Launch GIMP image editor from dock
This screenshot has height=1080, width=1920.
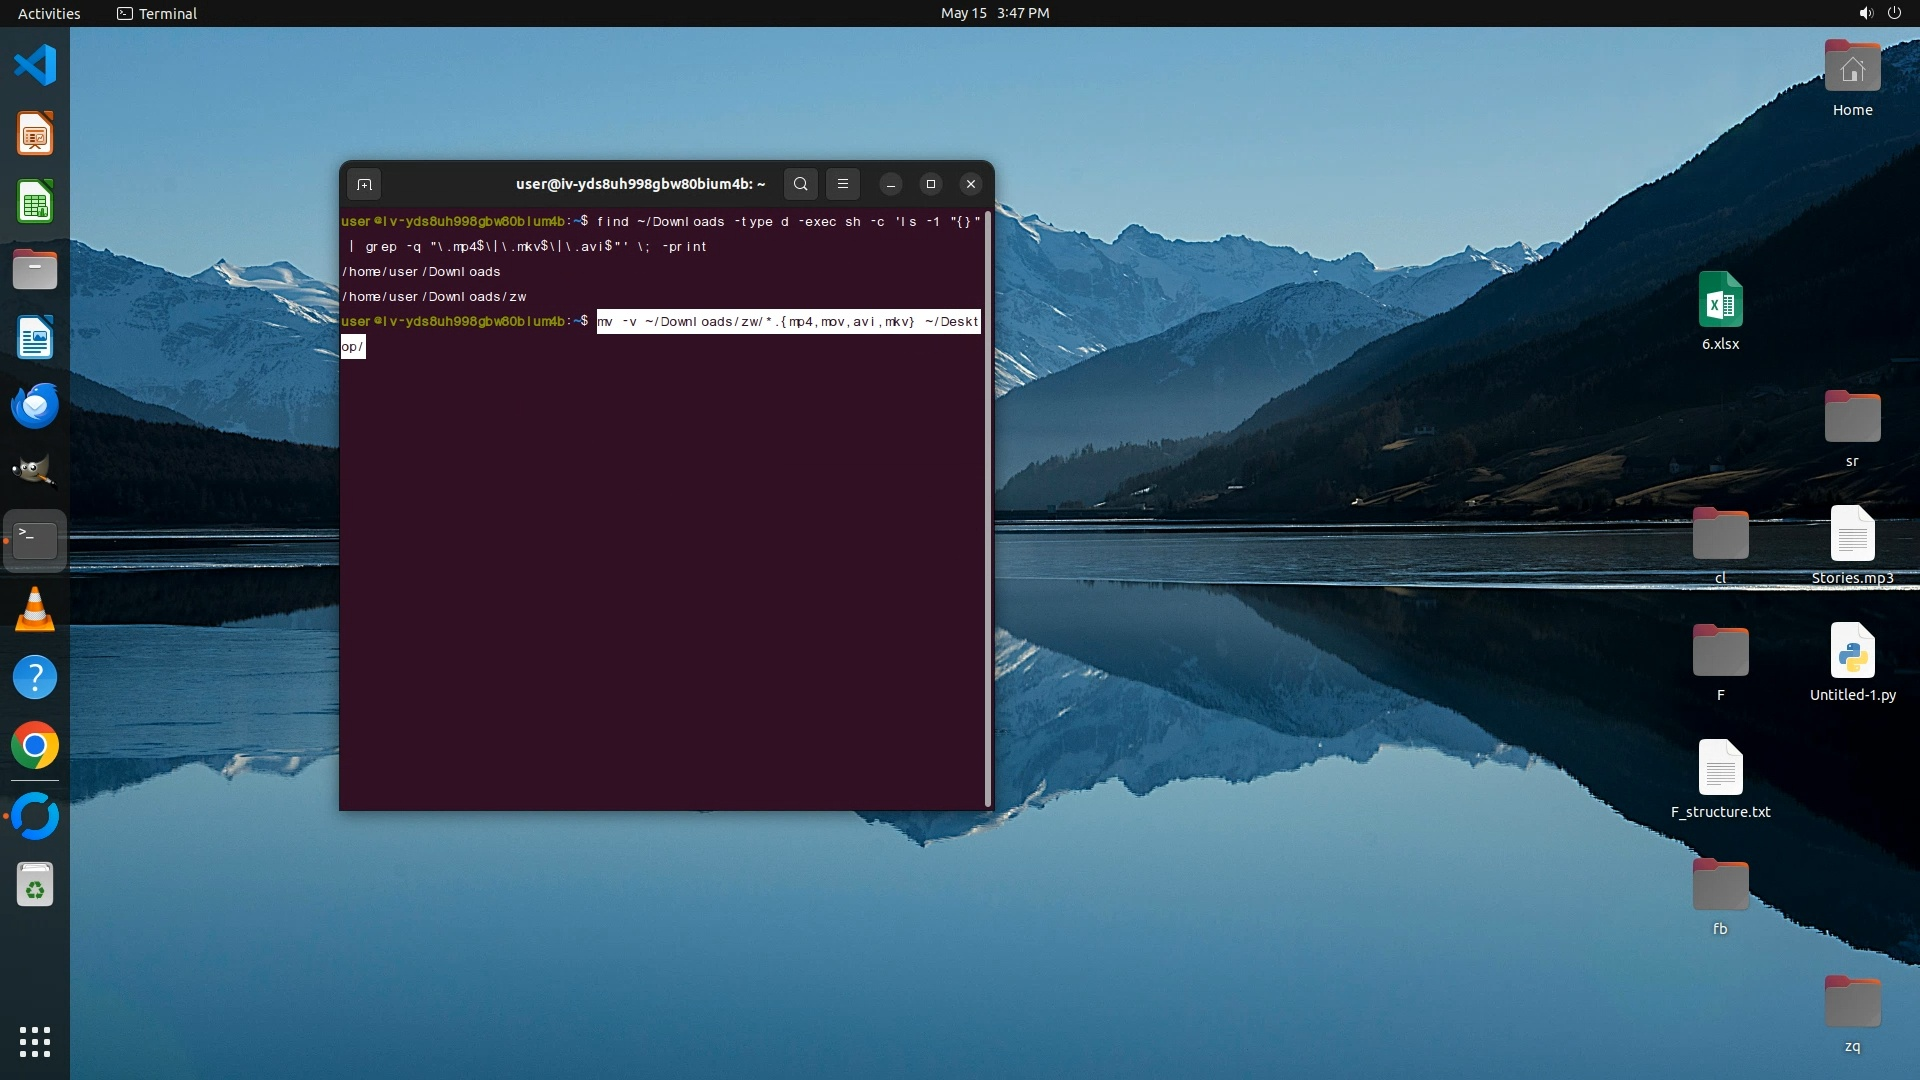coord(35,472)
